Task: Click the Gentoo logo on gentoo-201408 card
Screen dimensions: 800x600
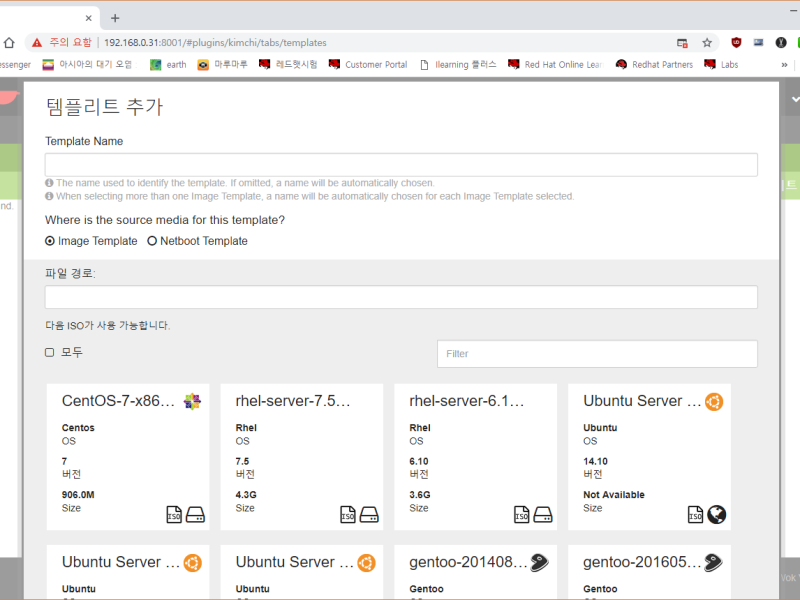Action: (x=539, y=562)
